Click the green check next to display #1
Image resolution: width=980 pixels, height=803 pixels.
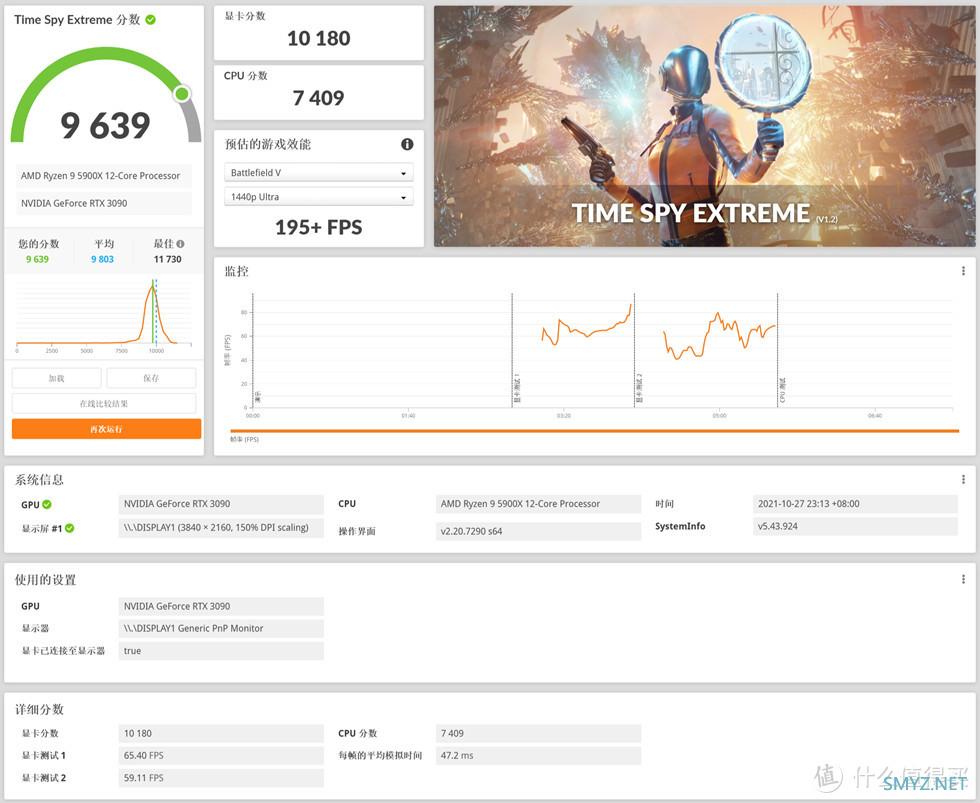[69, 528]
